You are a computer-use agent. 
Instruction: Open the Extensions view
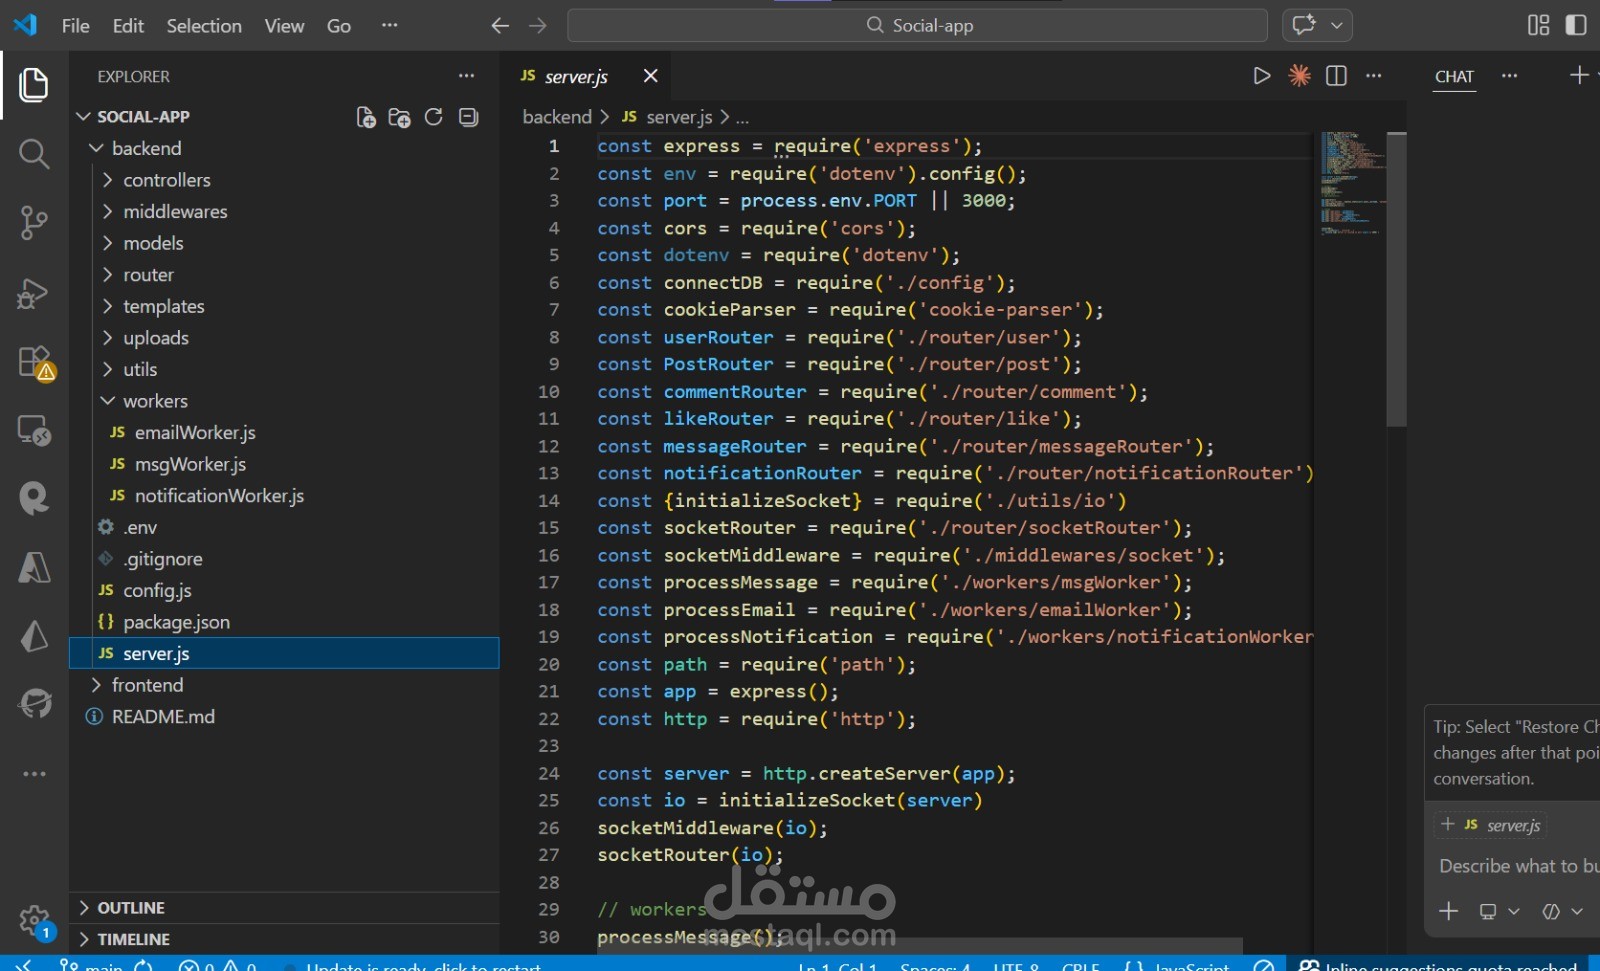point(34,362)
